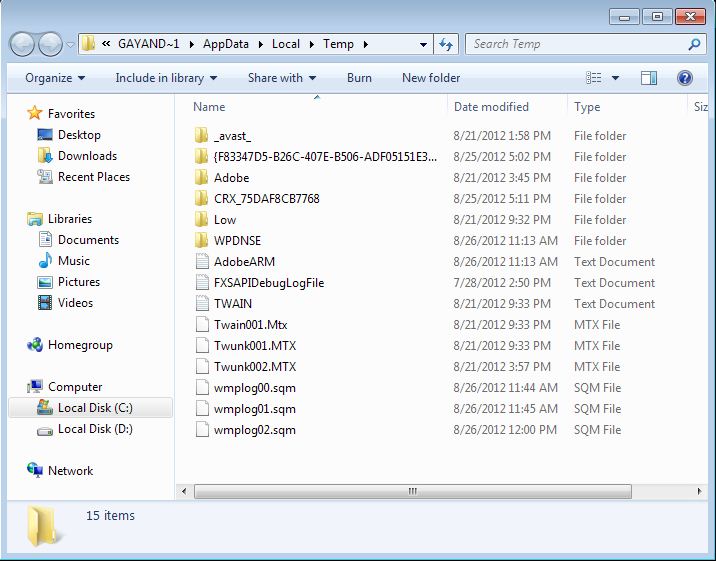This screenshot has height=561, width=716.
Task: Open the Share with menu
Action: tap(282, 78)
